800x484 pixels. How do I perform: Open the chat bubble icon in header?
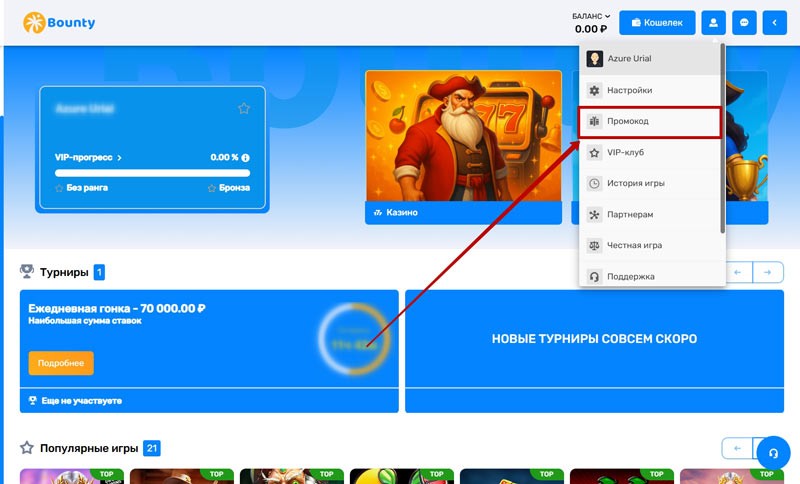[x=744, y=22]
